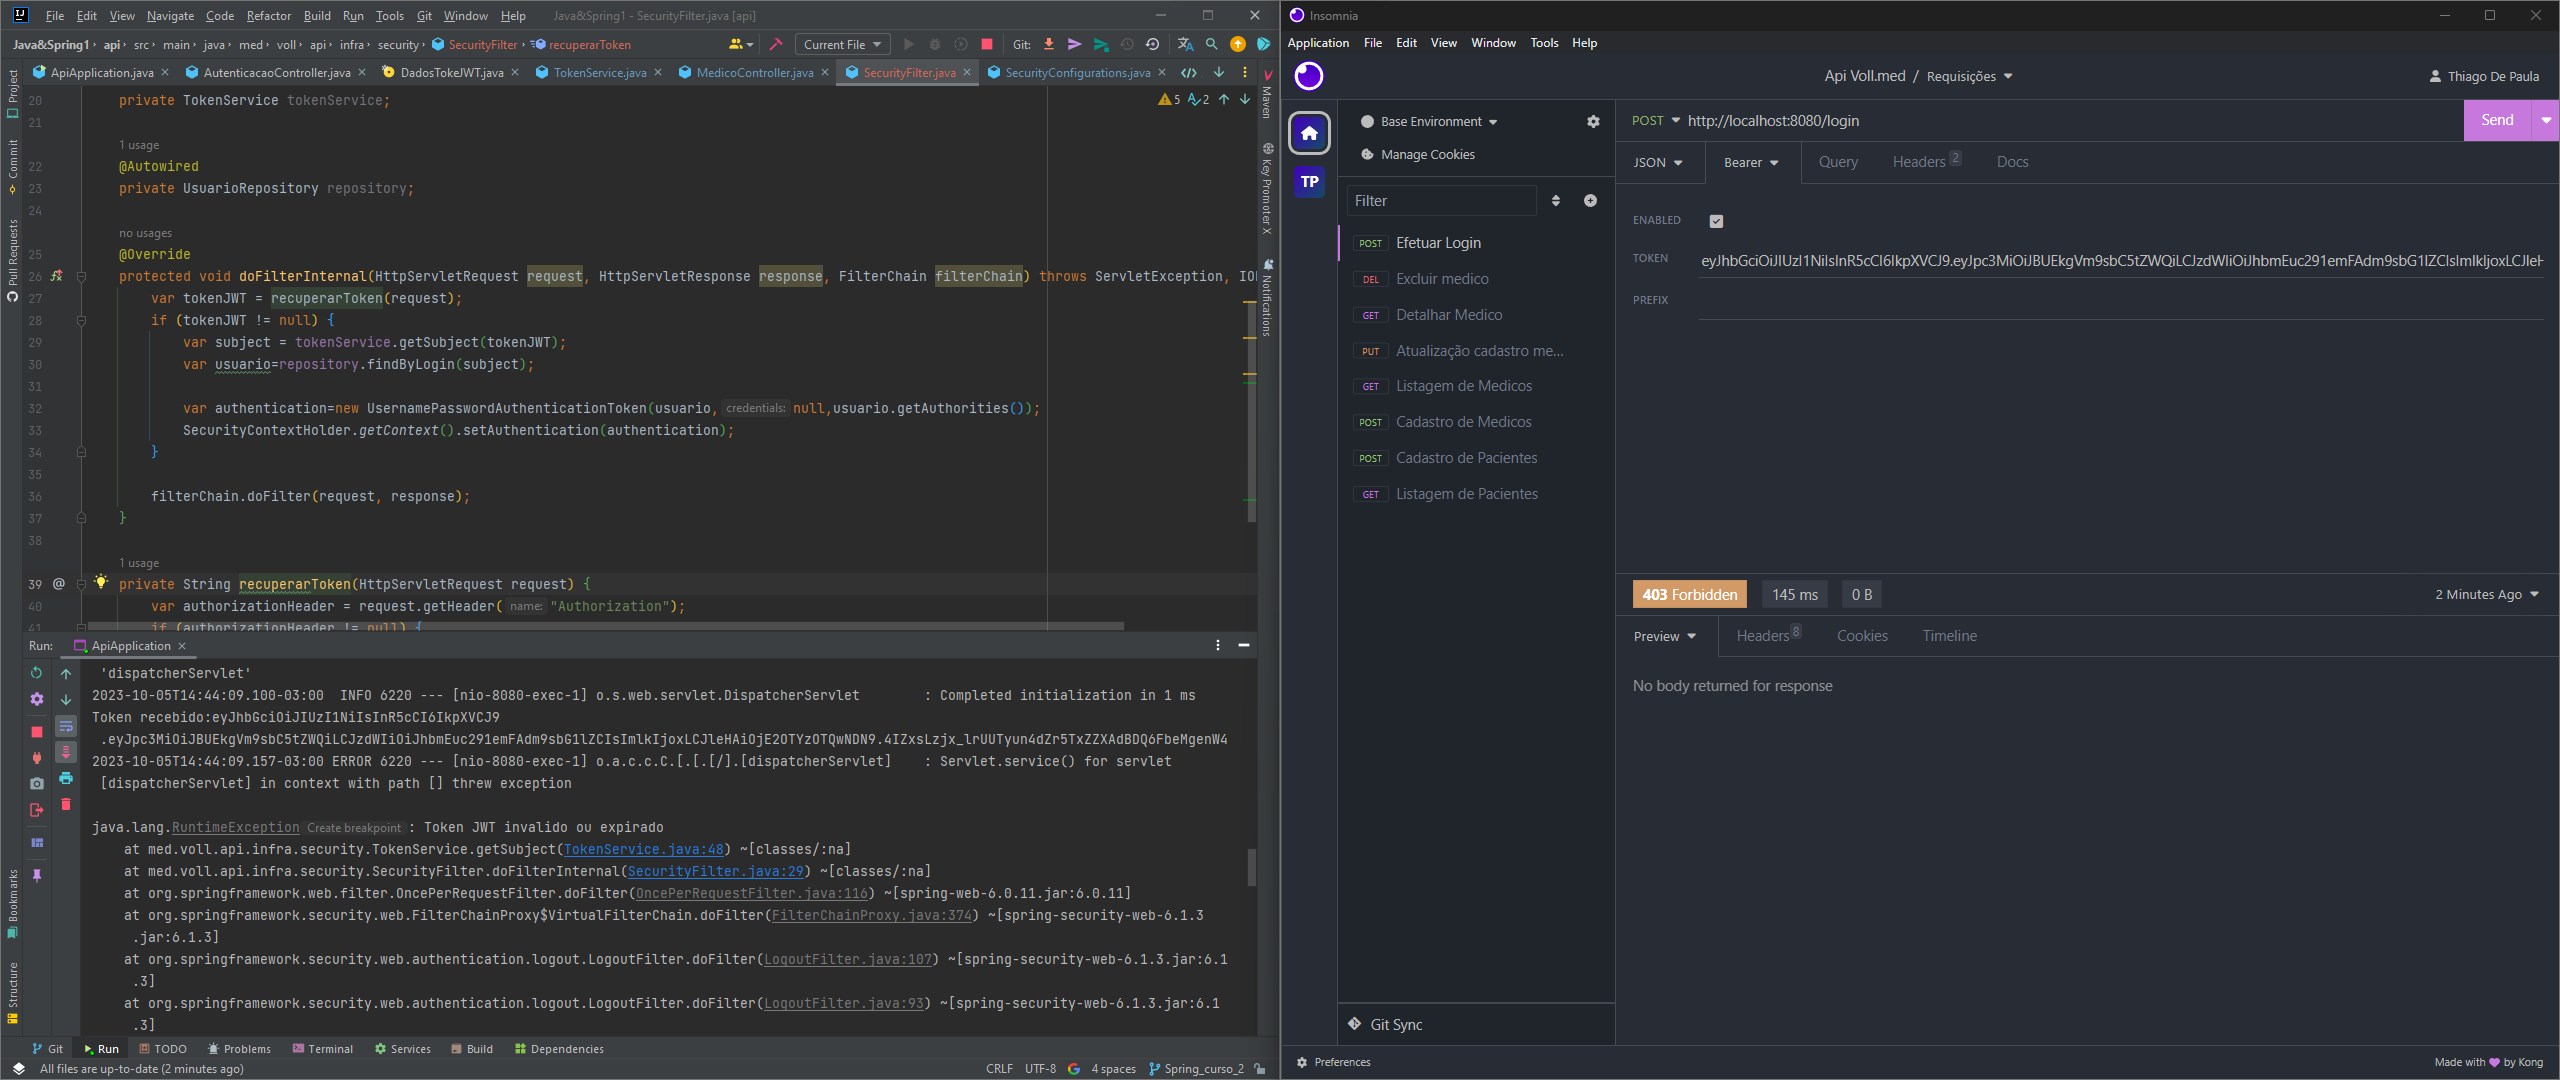Open the Insomnia home dashboard icon
The height and width of the screenshot is (1080, 2560).
[x=1309, y=133]
